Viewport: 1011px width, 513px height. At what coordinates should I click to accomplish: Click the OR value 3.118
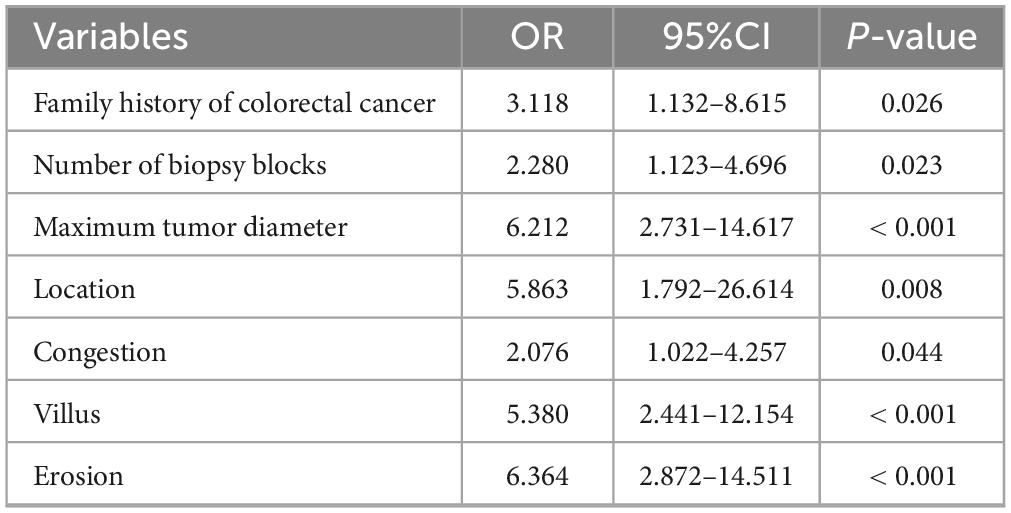(538, 102)
